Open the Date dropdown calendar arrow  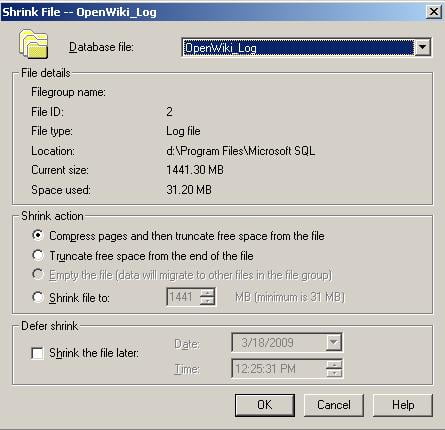point(334,342)
